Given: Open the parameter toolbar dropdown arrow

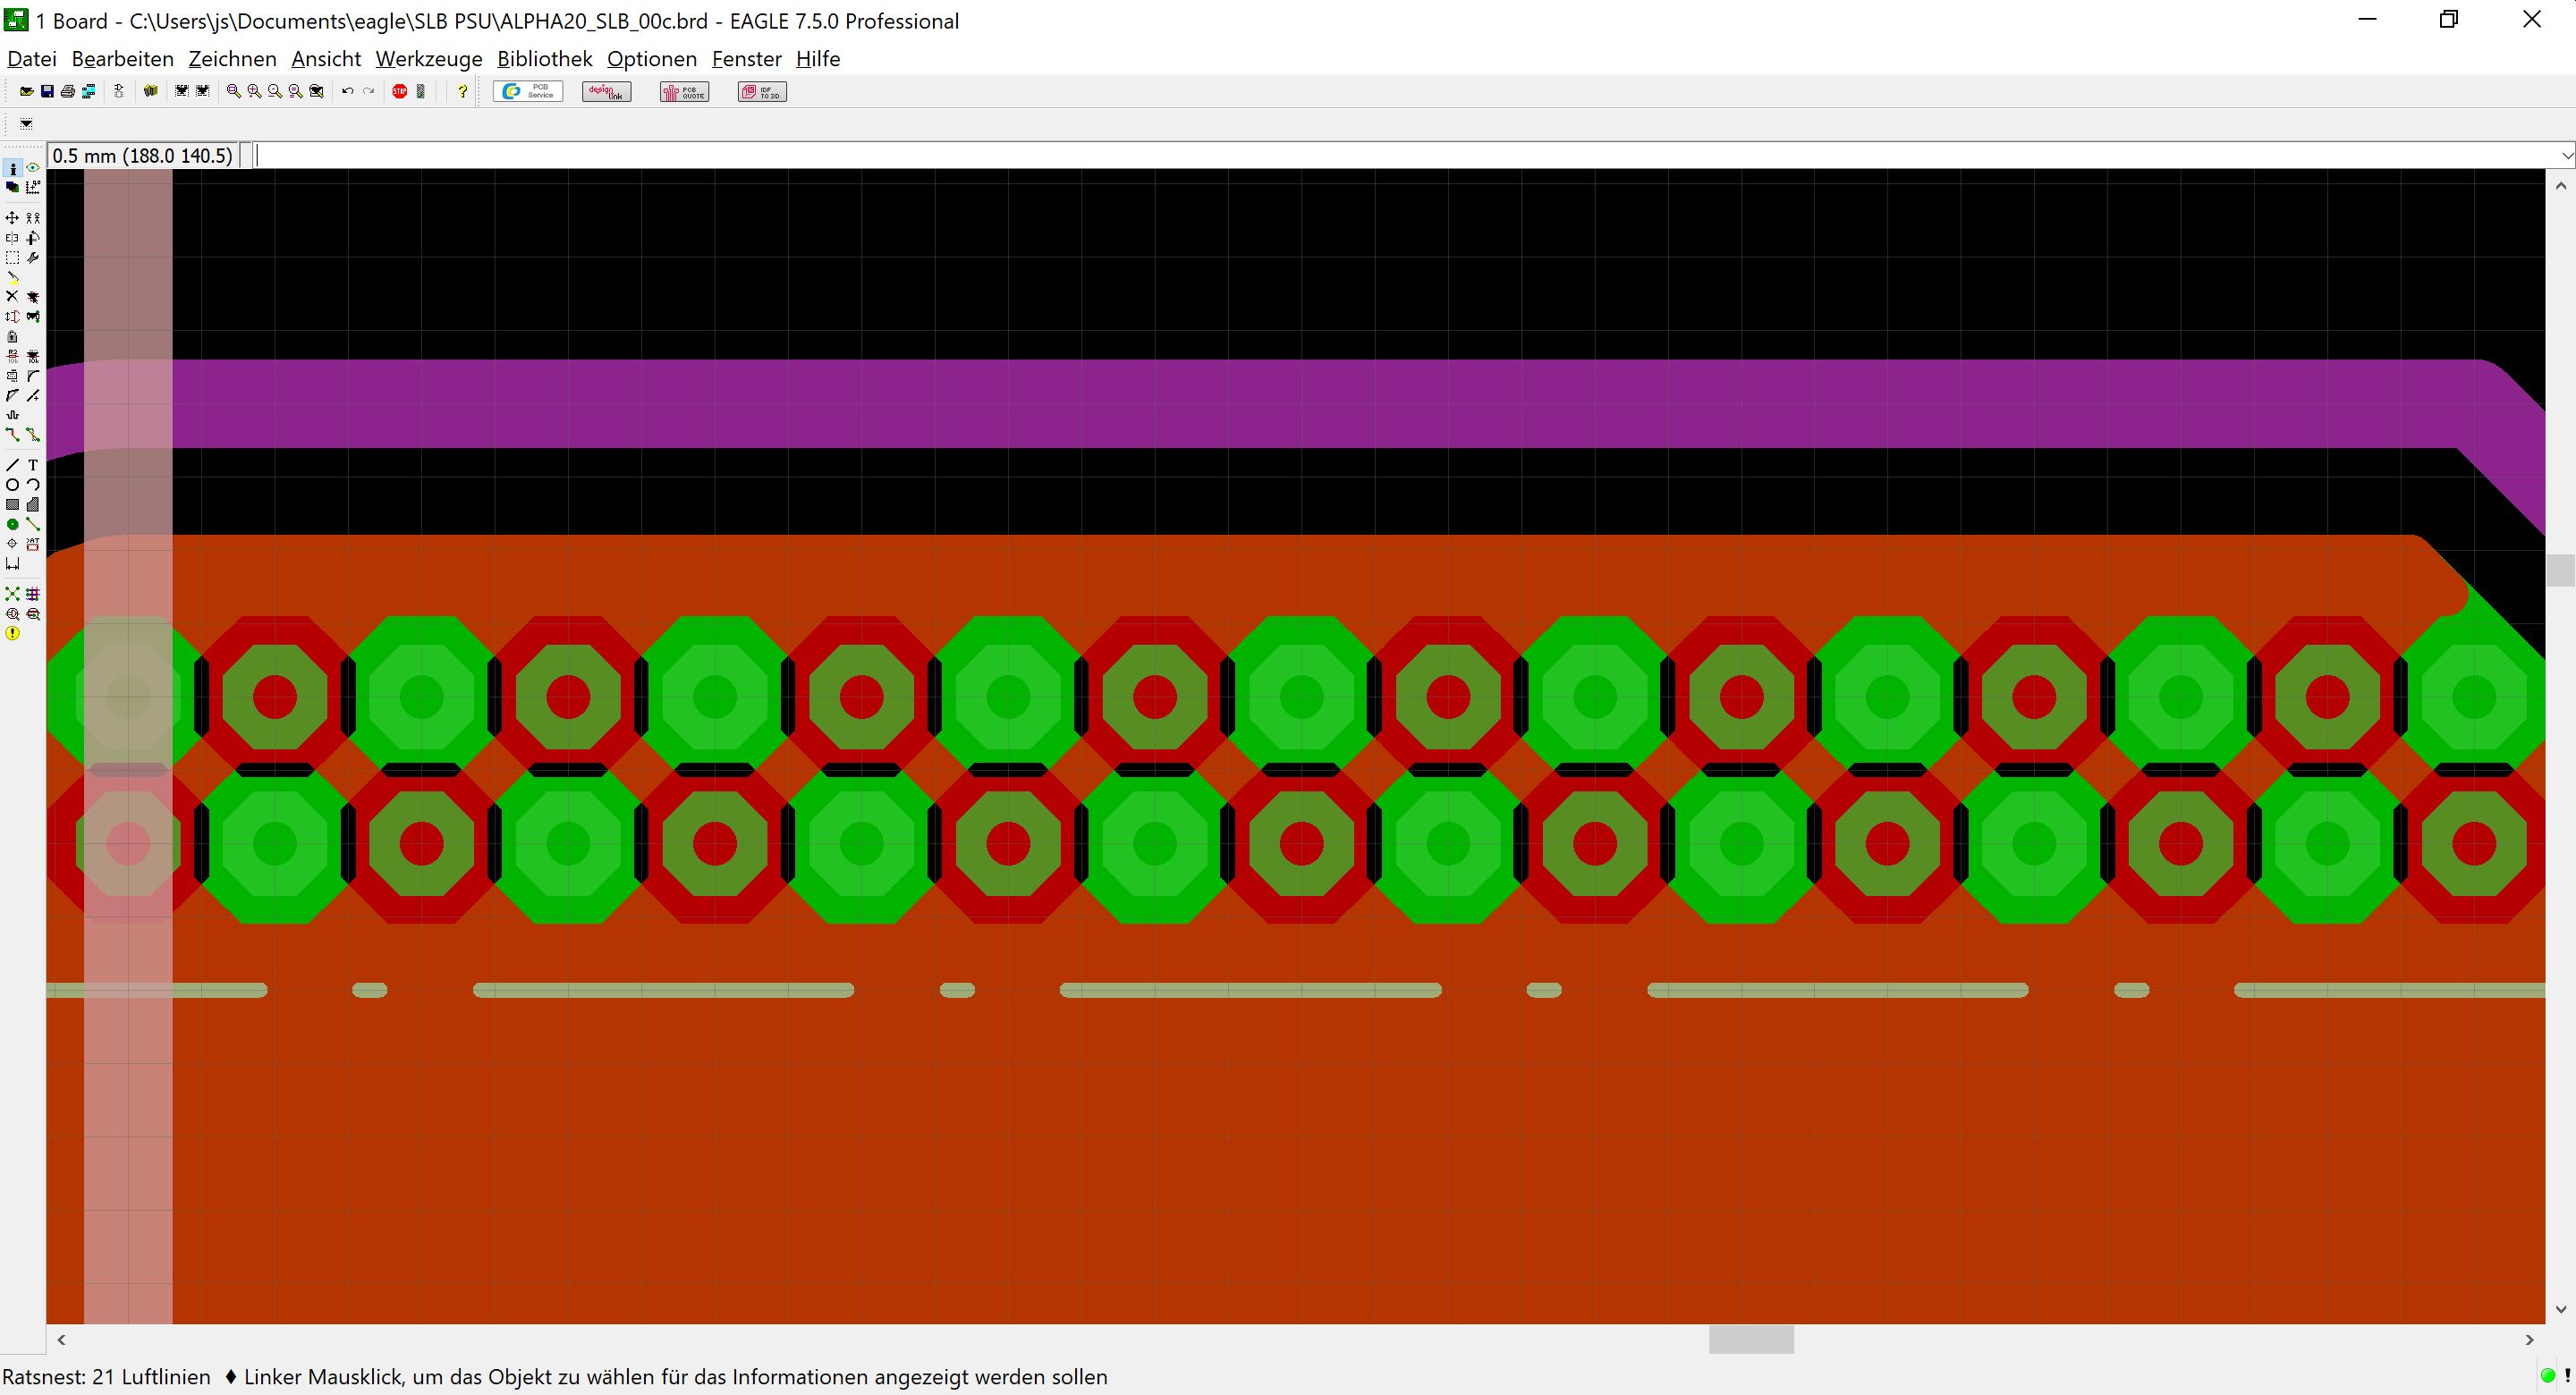Looking at the screenshot, I should 26,124.
